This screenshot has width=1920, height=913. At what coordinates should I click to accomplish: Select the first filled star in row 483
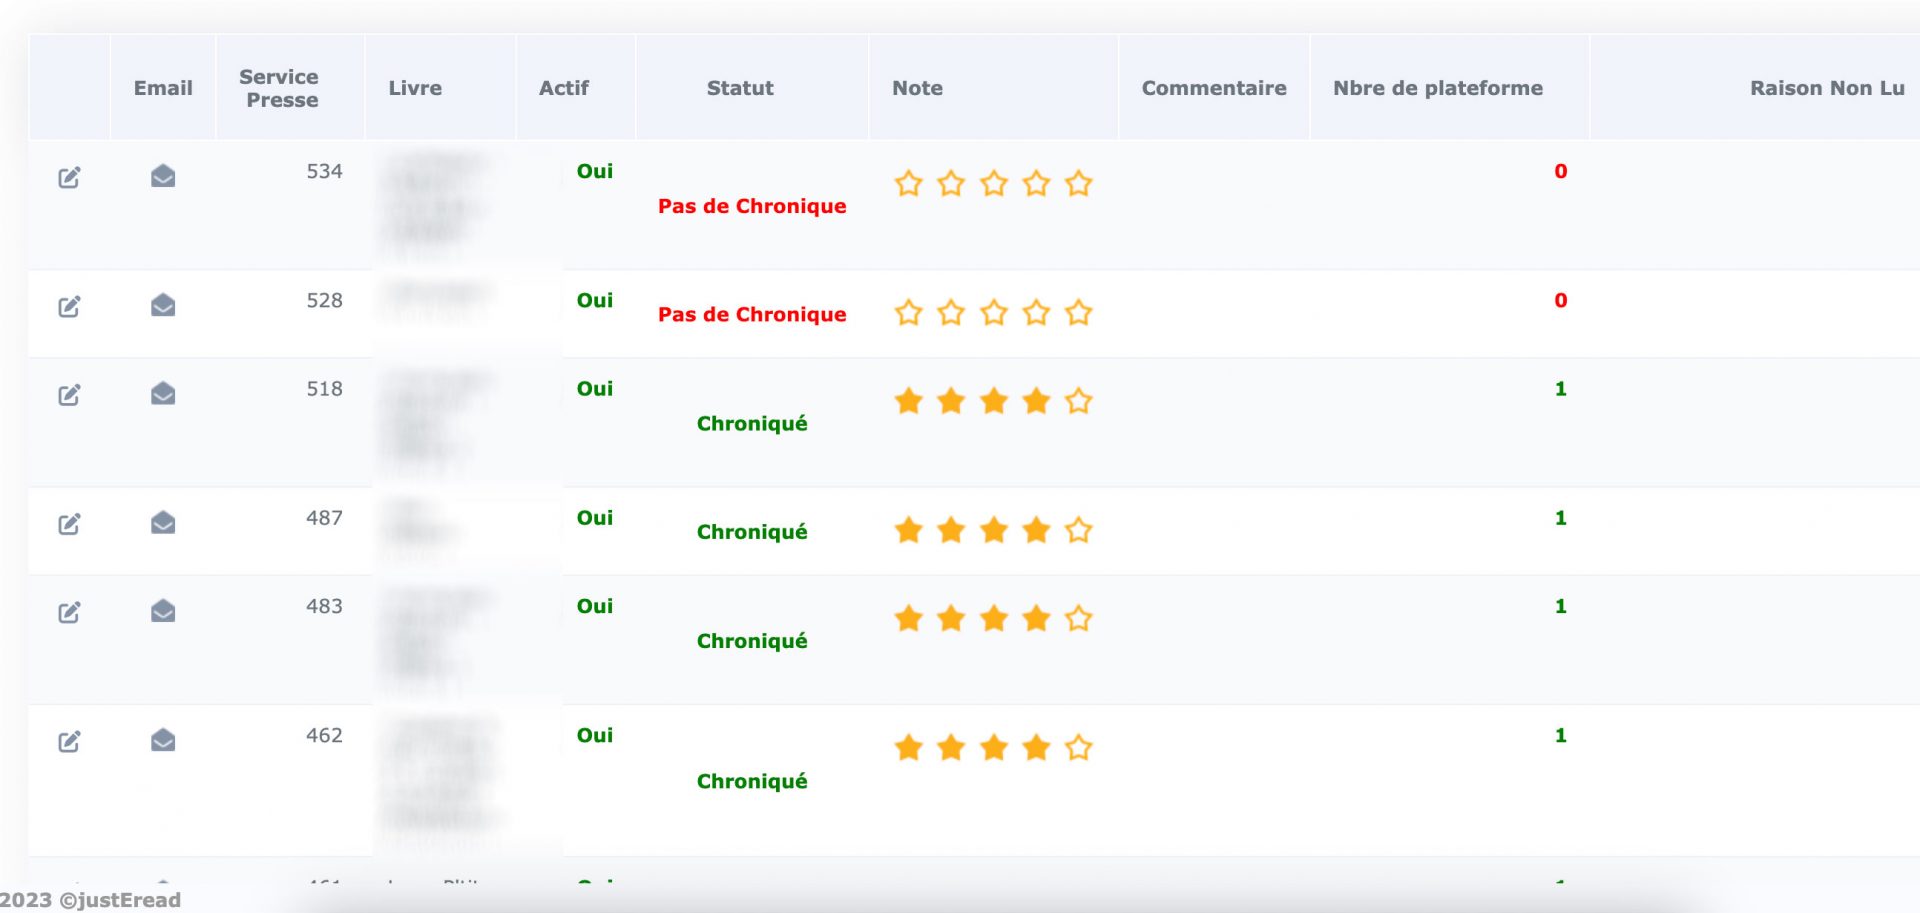tap(908, 618)
